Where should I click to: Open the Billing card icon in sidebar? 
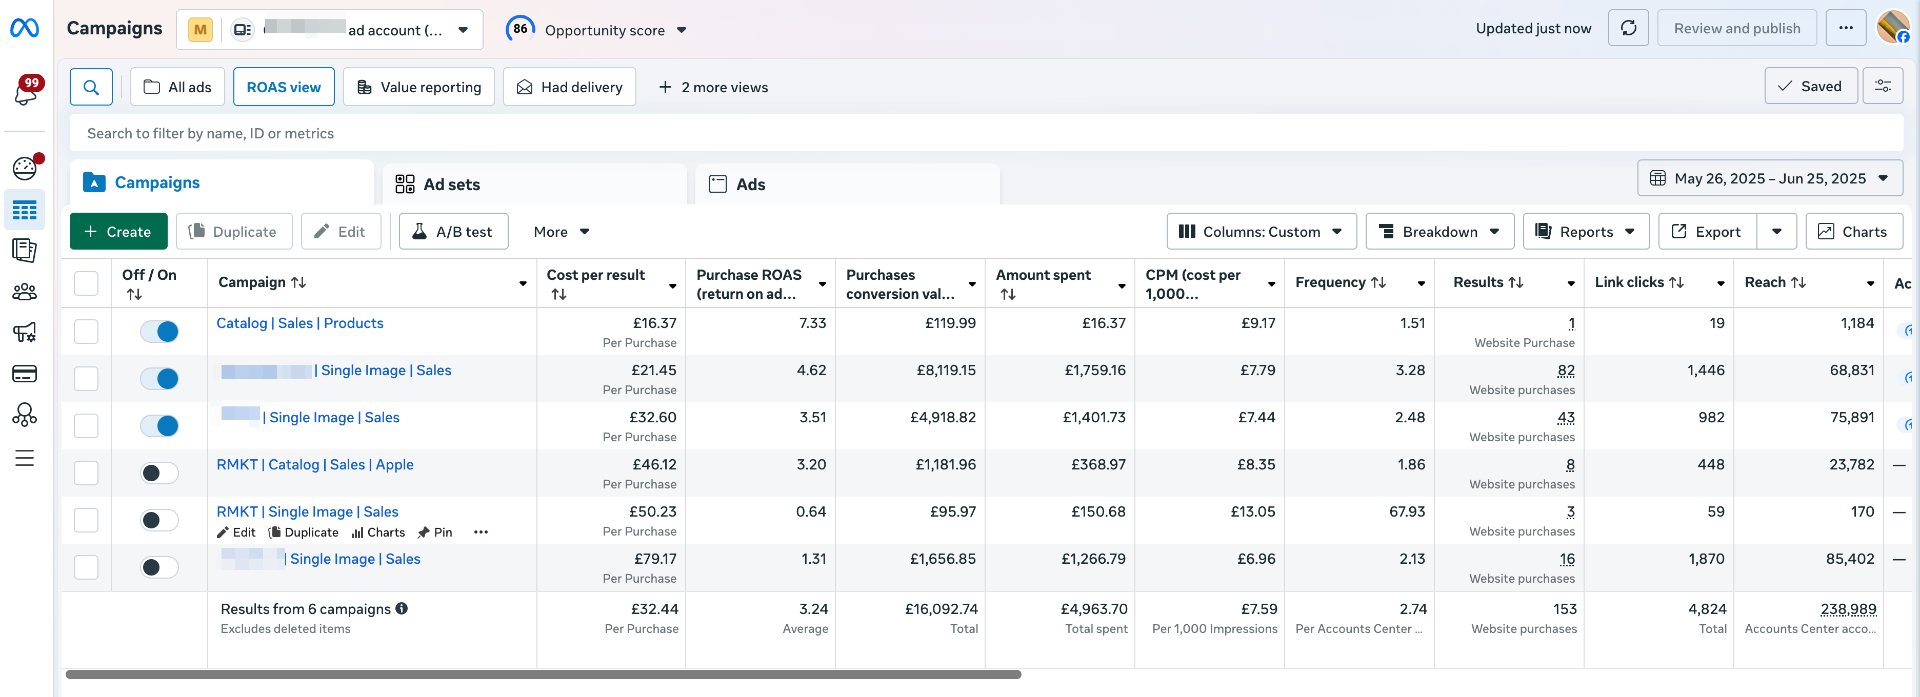(x=24, y=374)
